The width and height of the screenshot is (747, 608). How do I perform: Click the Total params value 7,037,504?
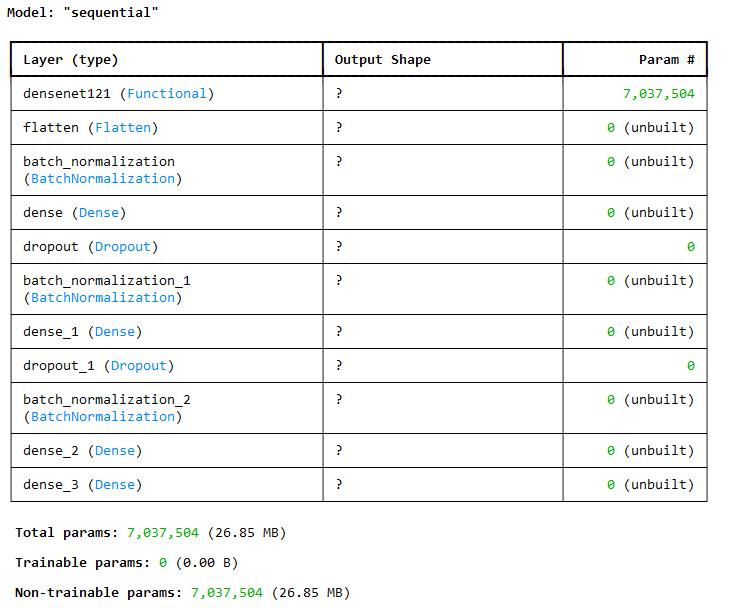tap(162, 532)
